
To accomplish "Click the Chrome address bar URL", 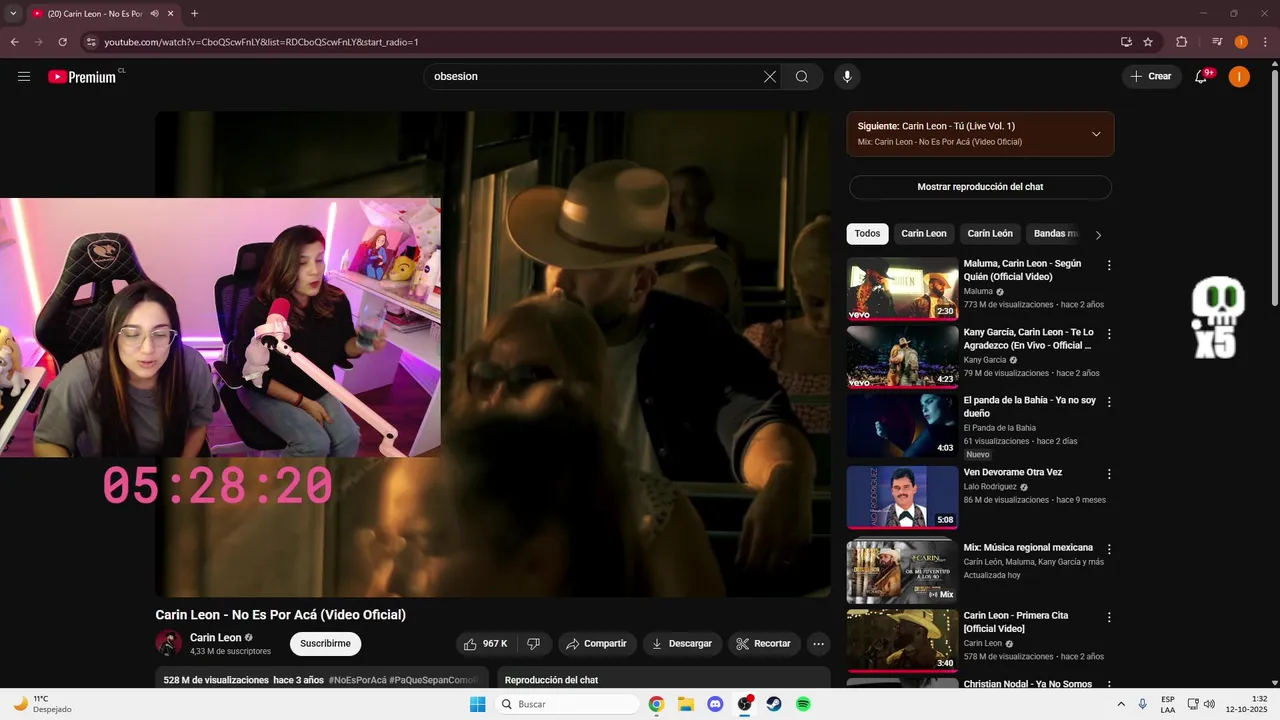I will tap(261, 42).
